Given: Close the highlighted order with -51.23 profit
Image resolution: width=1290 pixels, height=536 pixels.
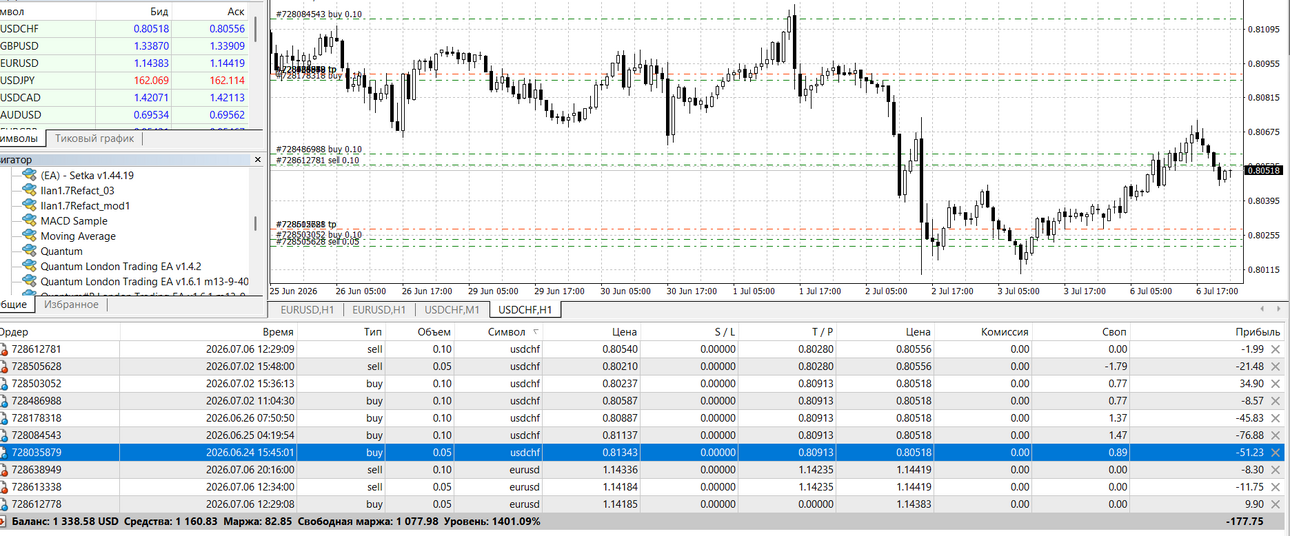Looking at the screenshot, I should pyautogui.click(x=1275, y=453).
